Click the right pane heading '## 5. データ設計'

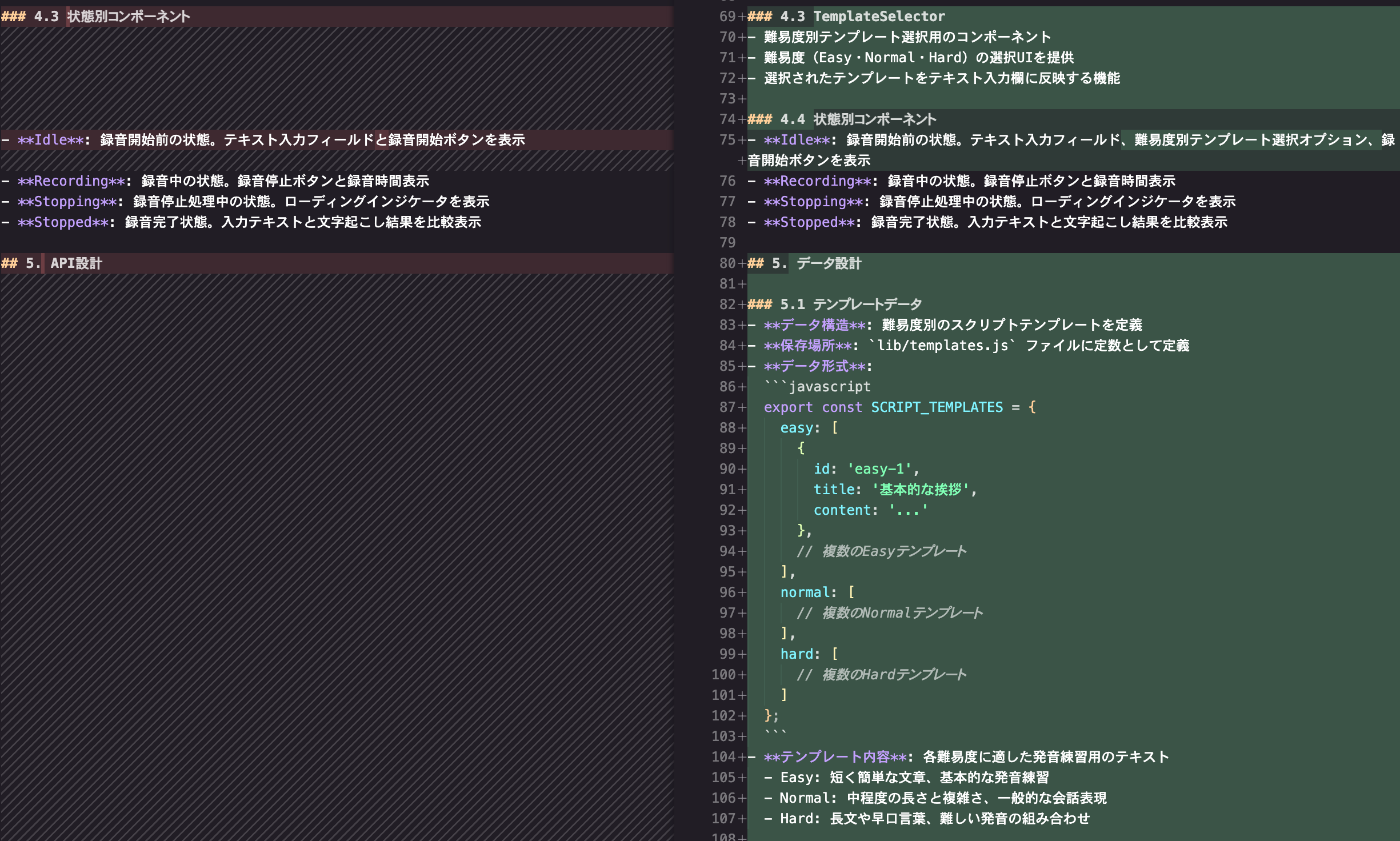tap(804, 264)
